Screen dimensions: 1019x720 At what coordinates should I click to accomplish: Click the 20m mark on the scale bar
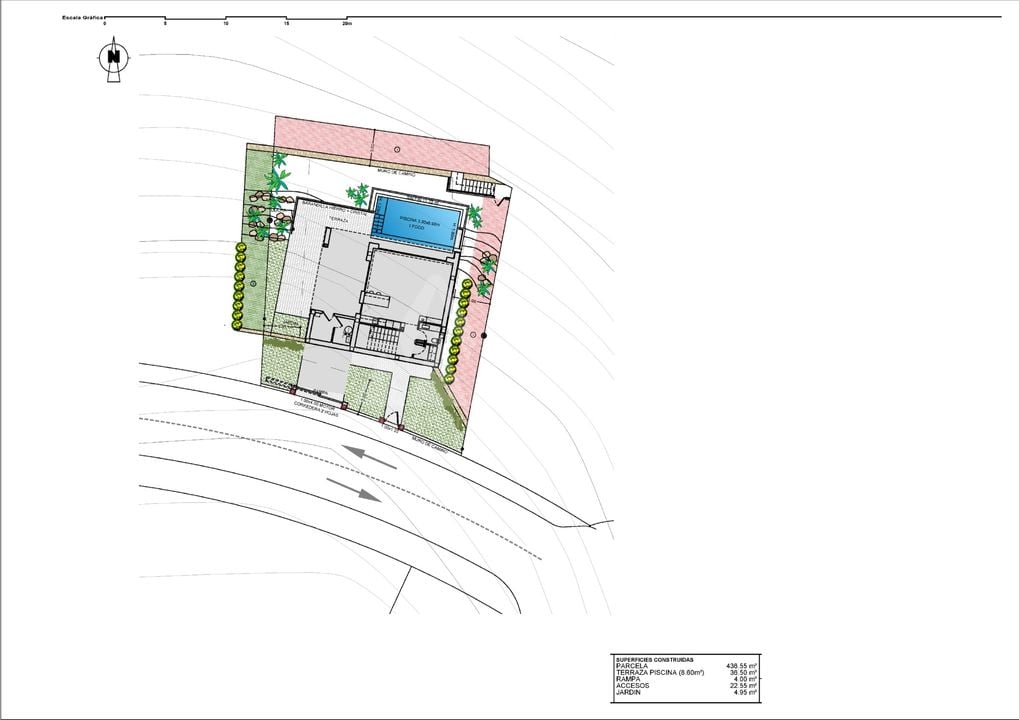(347, 23)
